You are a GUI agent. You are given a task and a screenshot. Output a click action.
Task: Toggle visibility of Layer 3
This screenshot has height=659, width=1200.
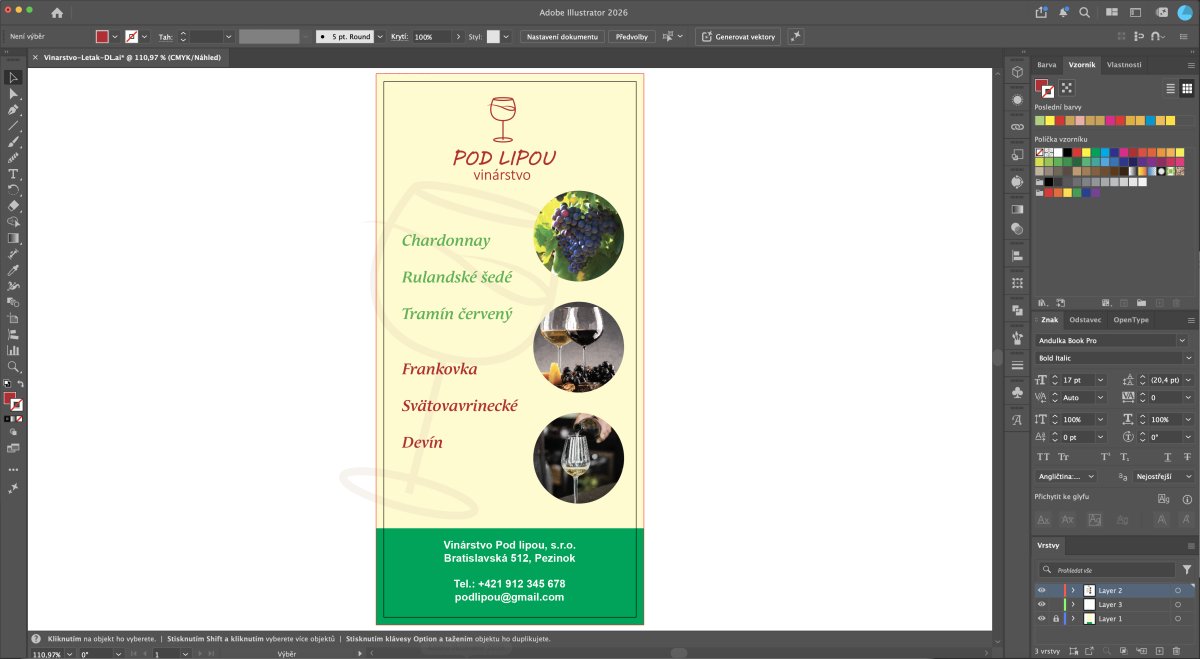coord(1041,605)
